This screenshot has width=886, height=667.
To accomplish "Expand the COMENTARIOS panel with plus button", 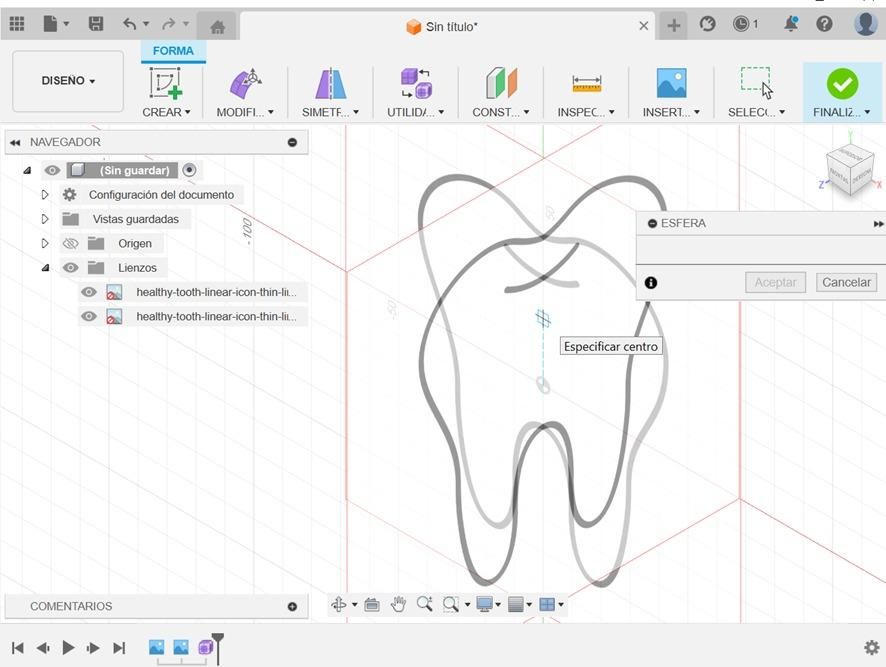I will click(292, 607).
